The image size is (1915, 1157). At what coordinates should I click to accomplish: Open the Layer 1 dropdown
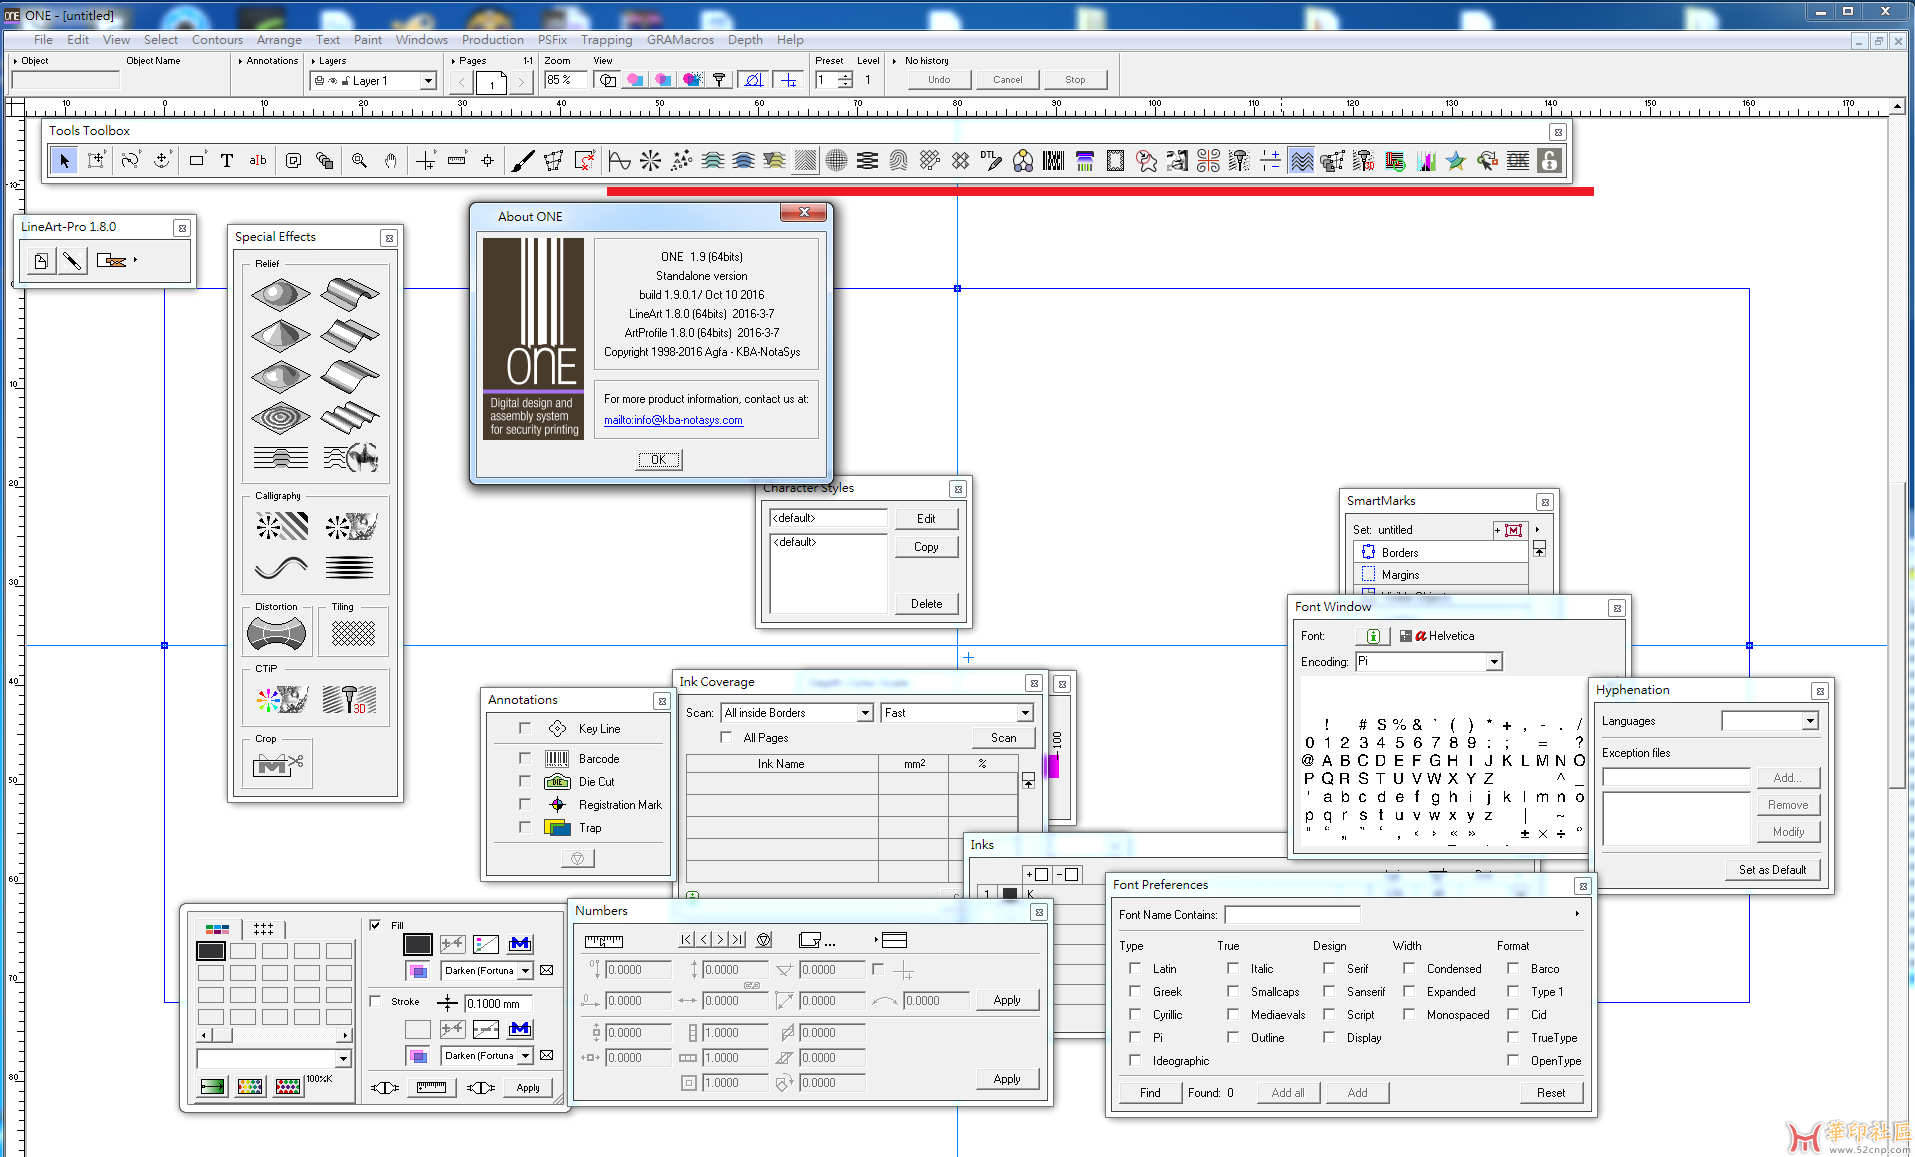point(428,81)
